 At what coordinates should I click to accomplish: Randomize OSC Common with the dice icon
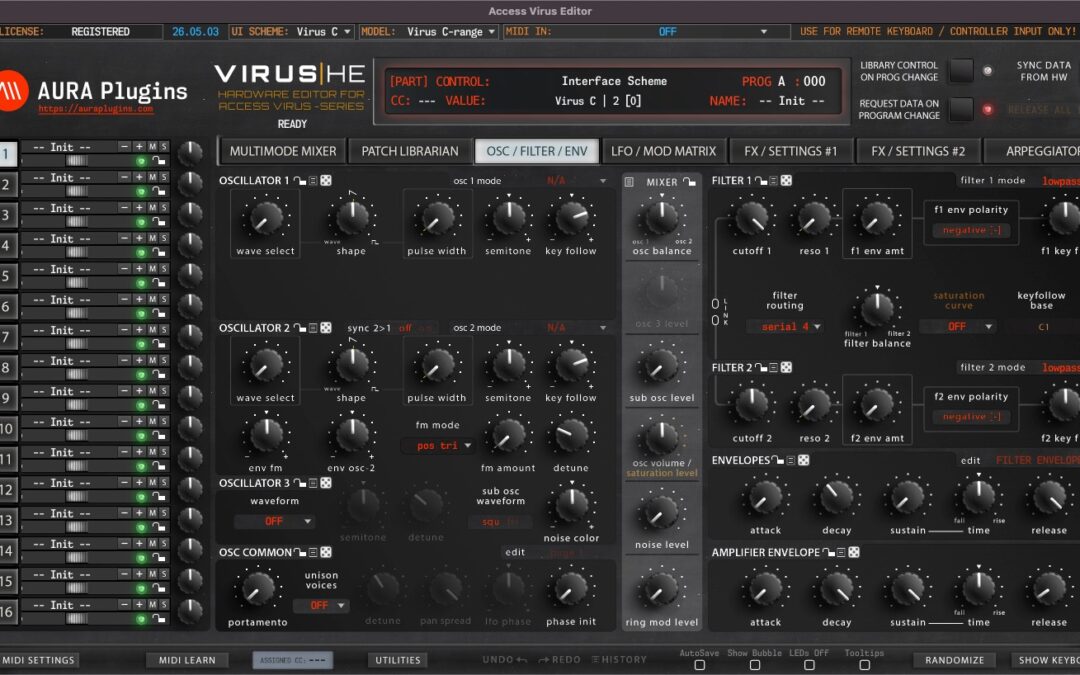point(326,552)
